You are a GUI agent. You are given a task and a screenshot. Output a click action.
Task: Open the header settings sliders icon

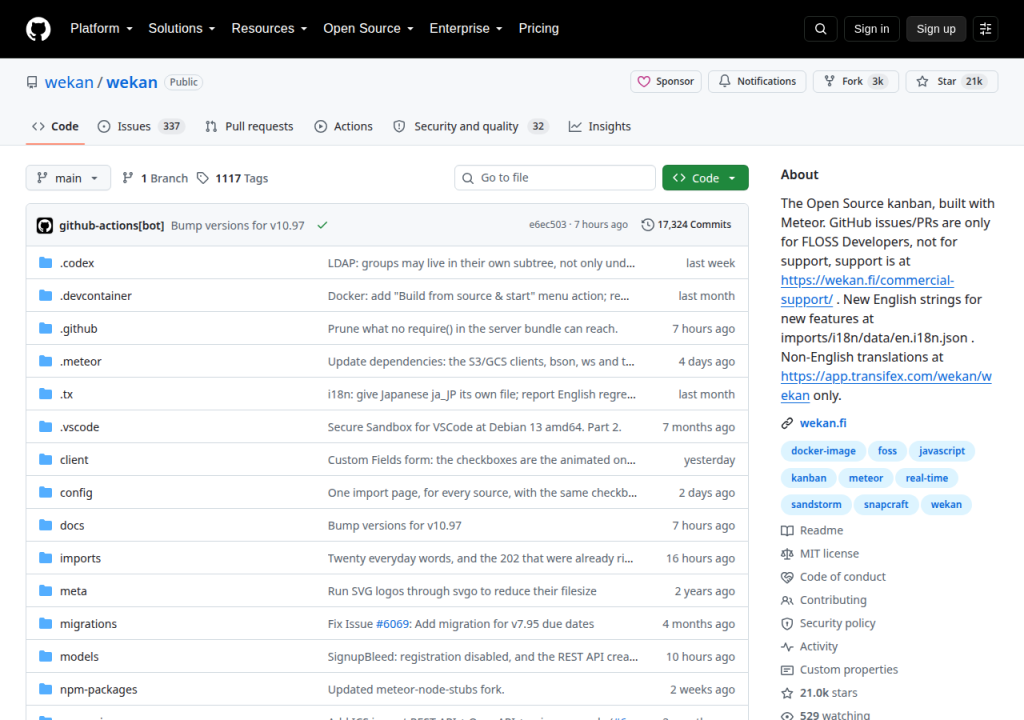click(x=985, y=29)
